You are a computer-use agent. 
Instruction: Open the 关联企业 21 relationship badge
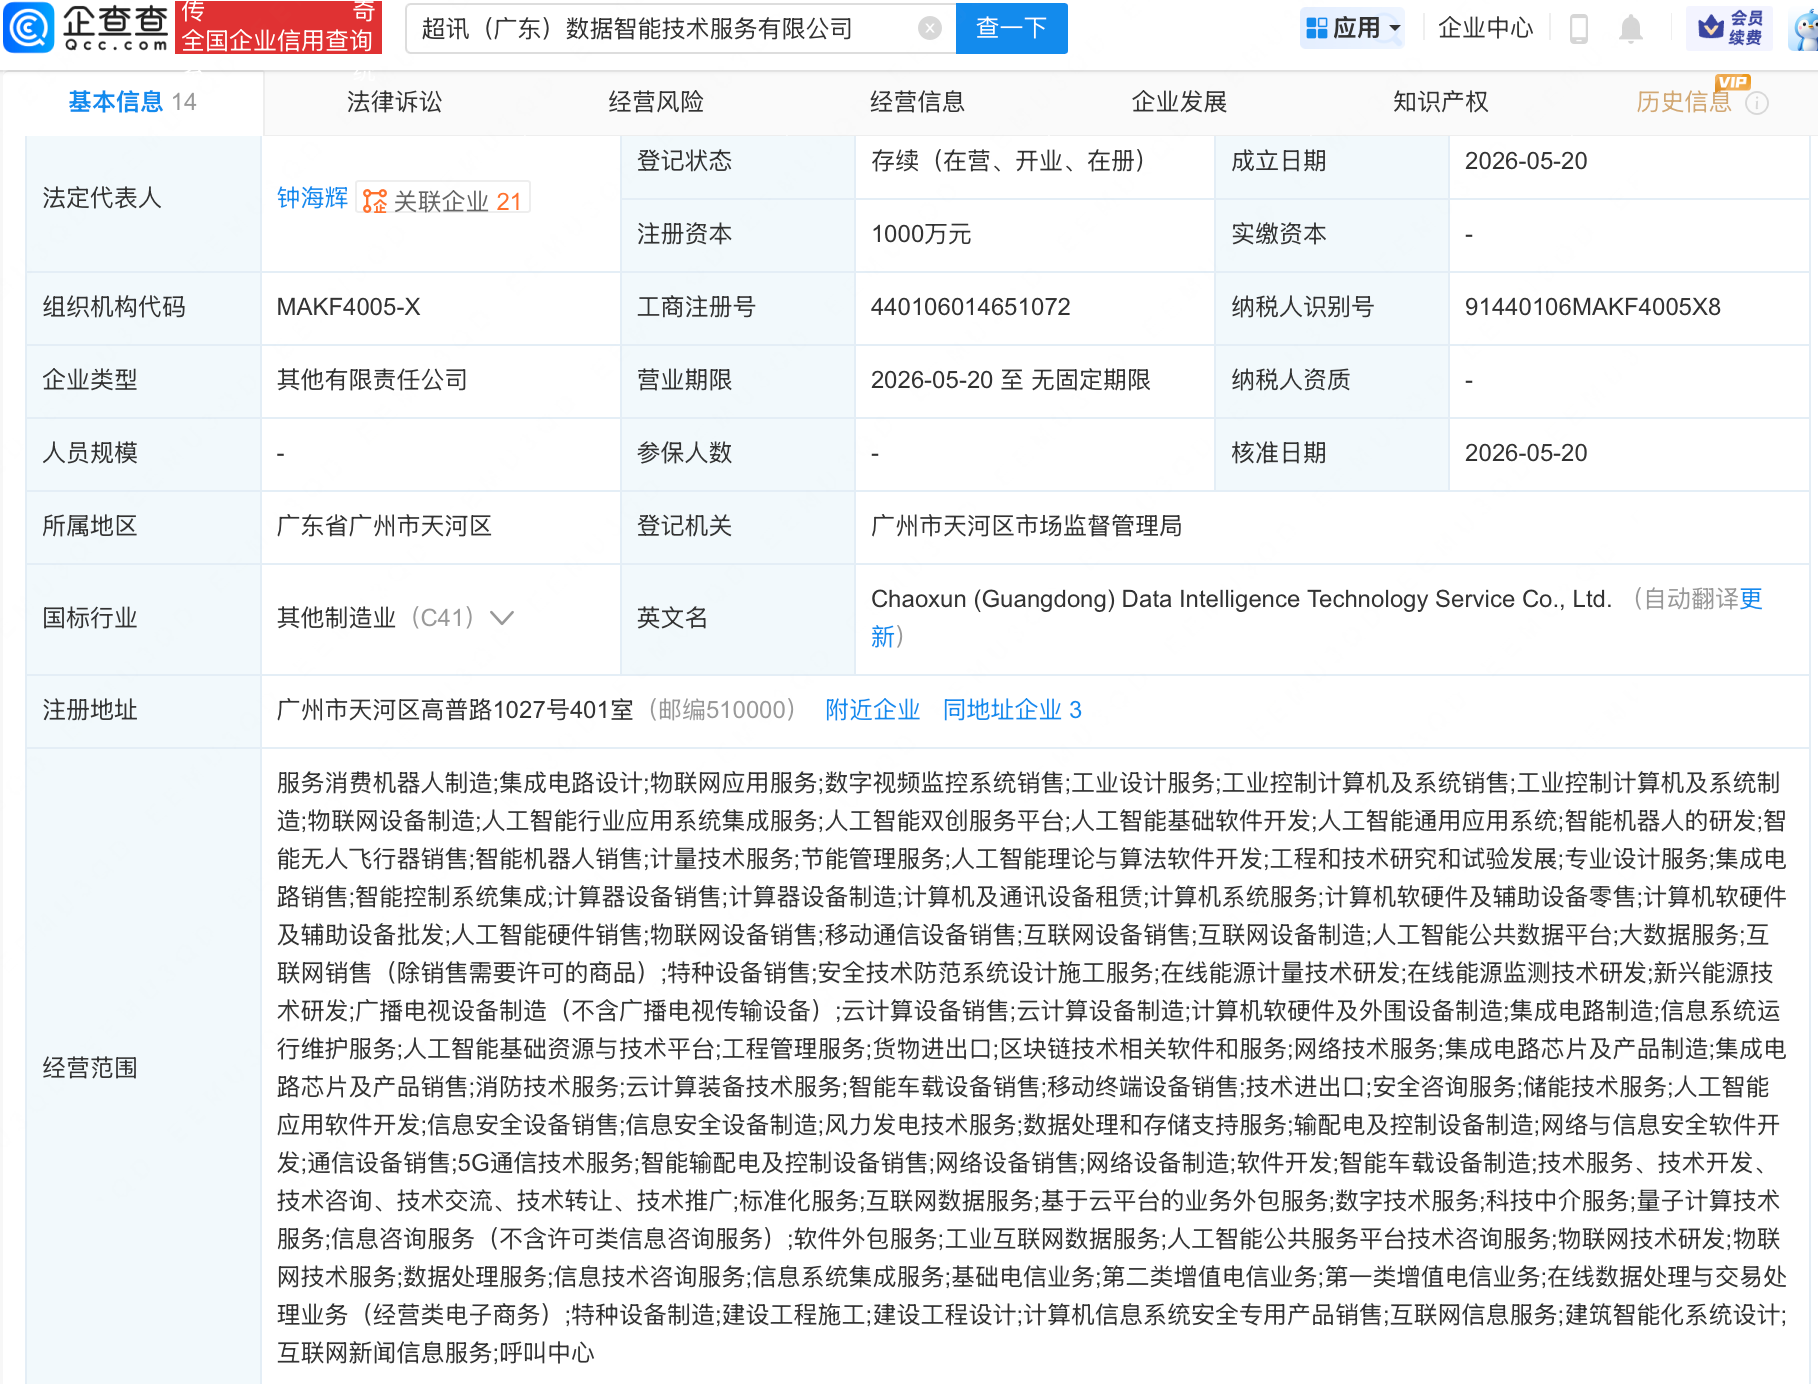(x=443, y=199)
